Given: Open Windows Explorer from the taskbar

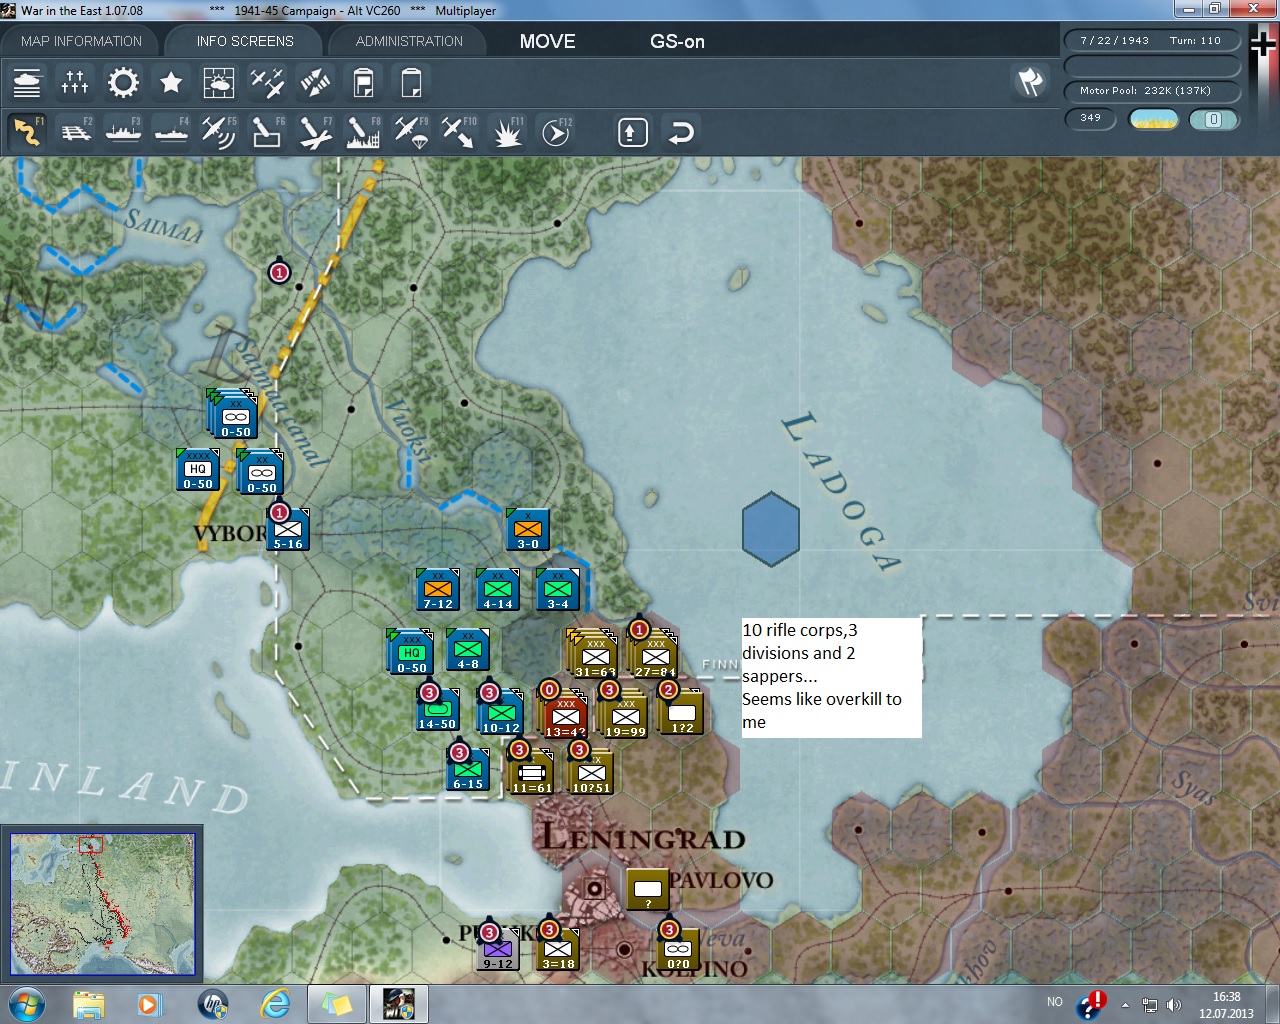Looking at the screenshot, I should pyautogui.click(x=89, y=1004).
